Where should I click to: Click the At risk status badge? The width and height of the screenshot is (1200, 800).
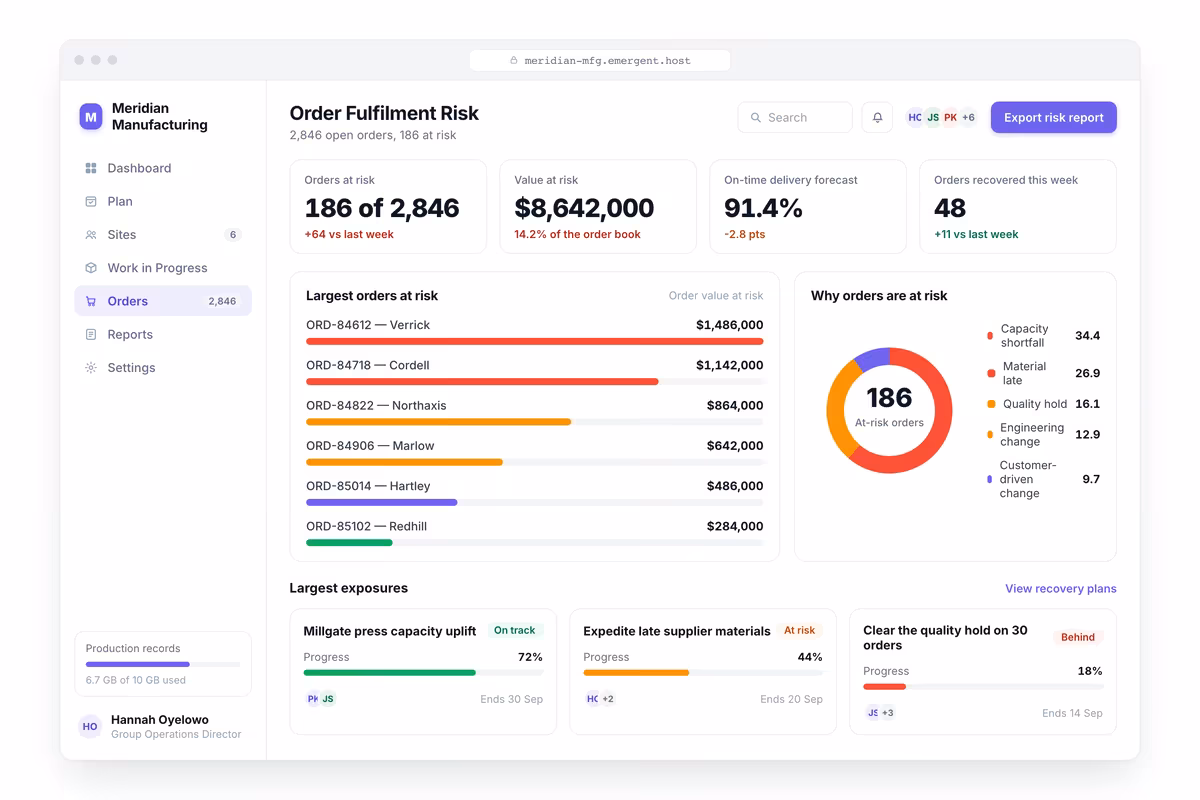pos(799,631)
